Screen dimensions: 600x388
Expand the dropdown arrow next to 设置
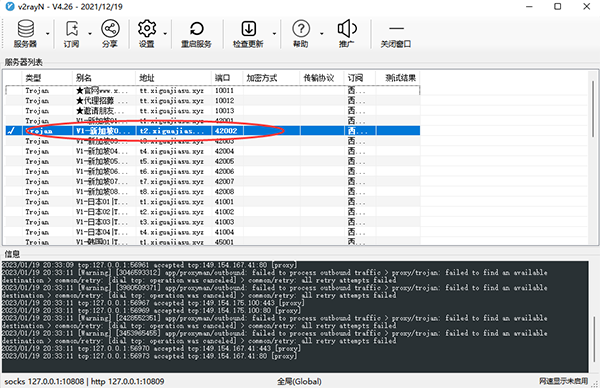[x=165, y=34]
